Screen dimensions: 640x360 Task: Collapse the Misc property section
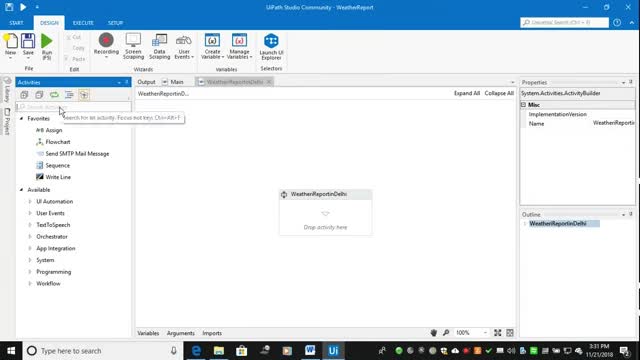click(x=523, y=105)
